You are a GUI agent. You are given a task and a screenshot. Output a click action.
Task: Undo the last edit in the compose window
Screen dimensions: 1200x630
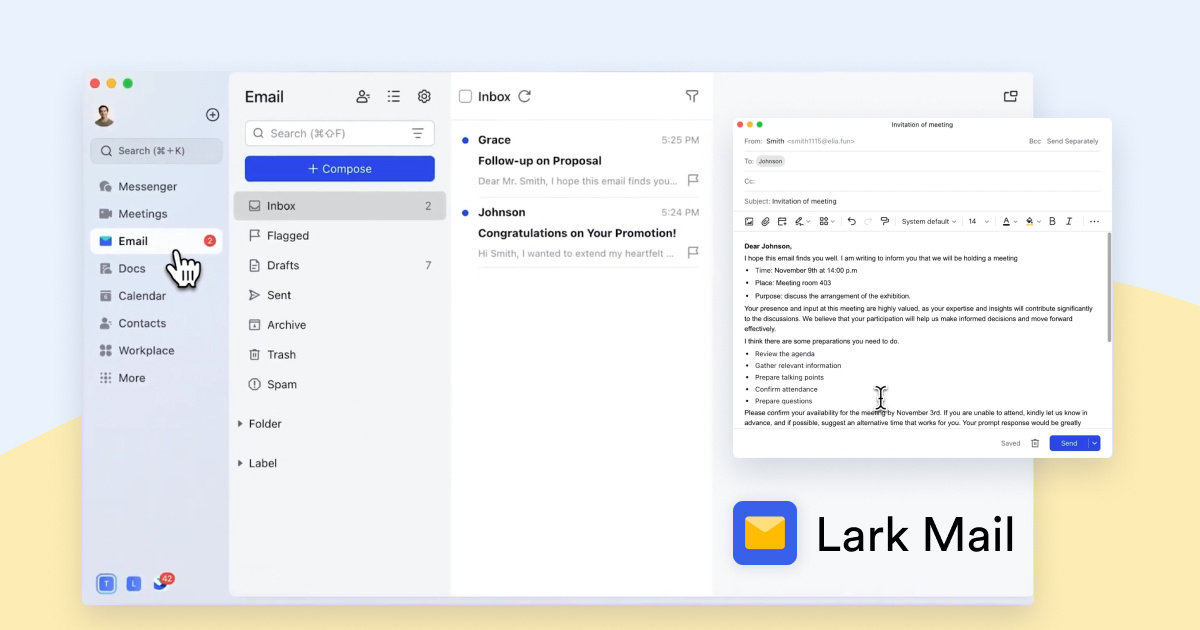tap(852, 221)
